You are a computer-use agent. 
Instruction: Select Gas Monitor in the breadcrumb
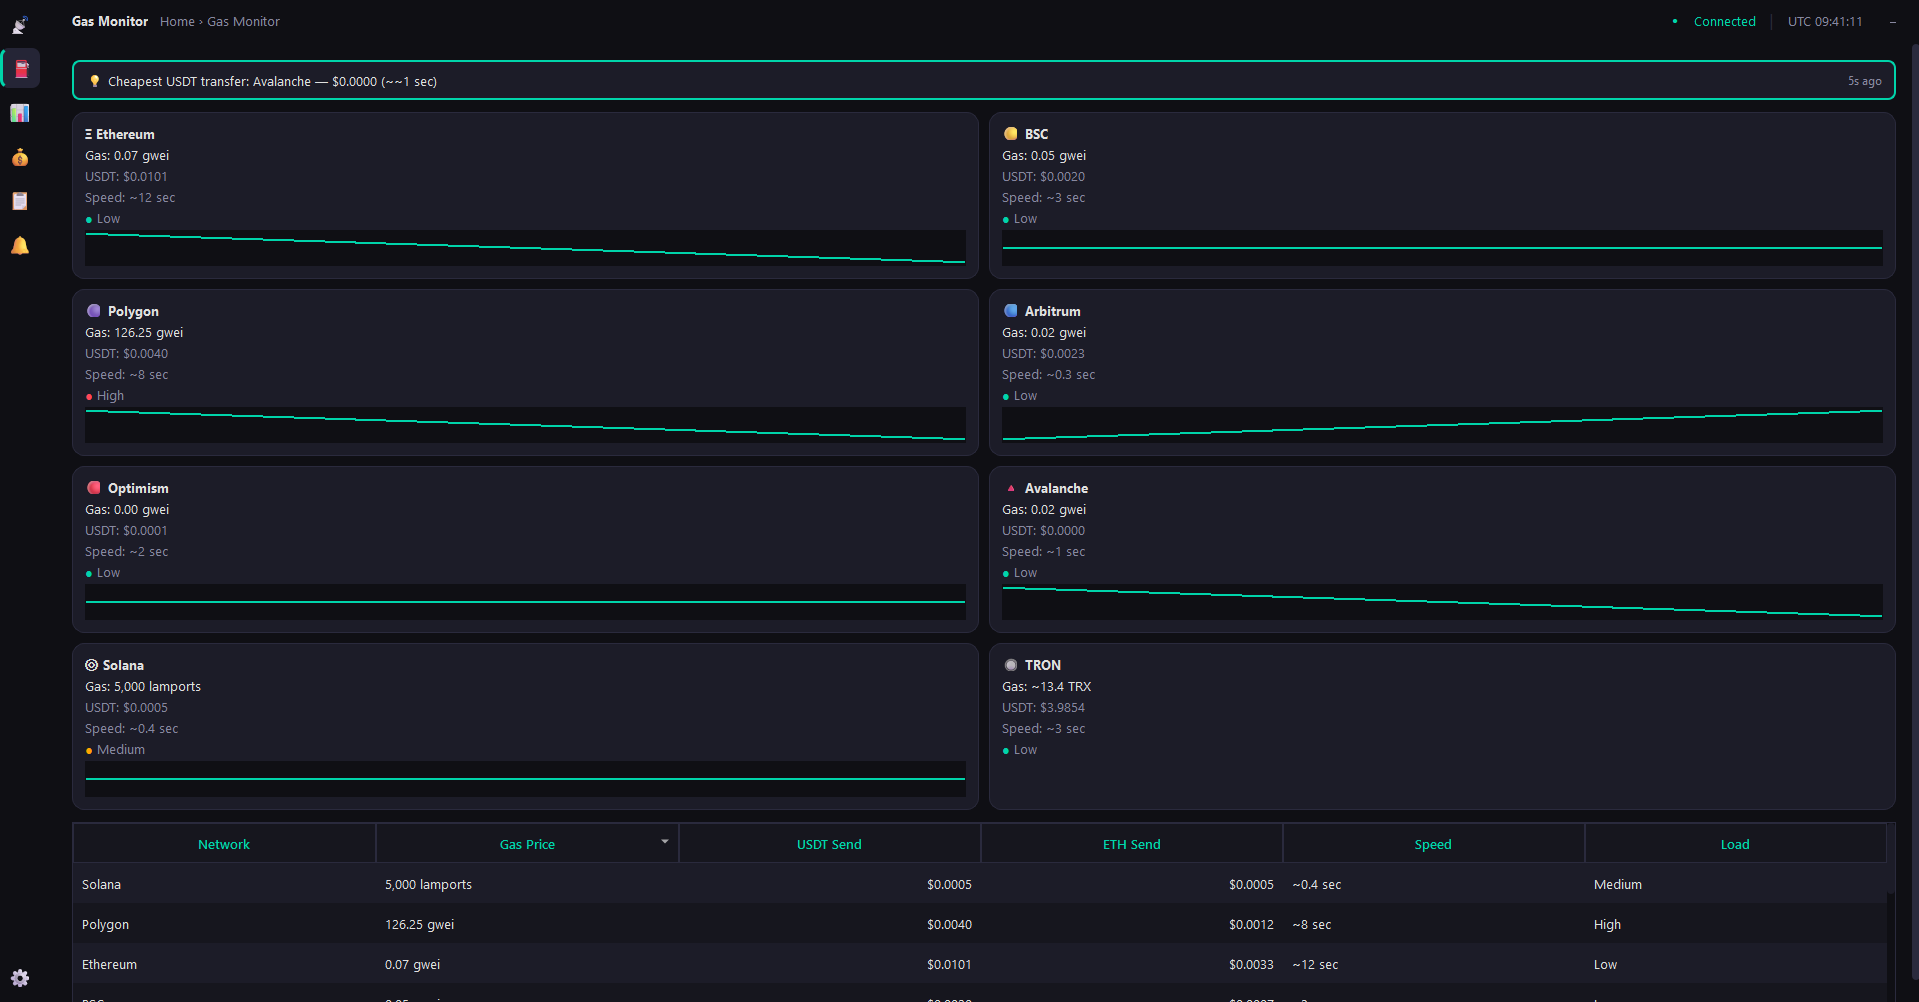[243, 21]
